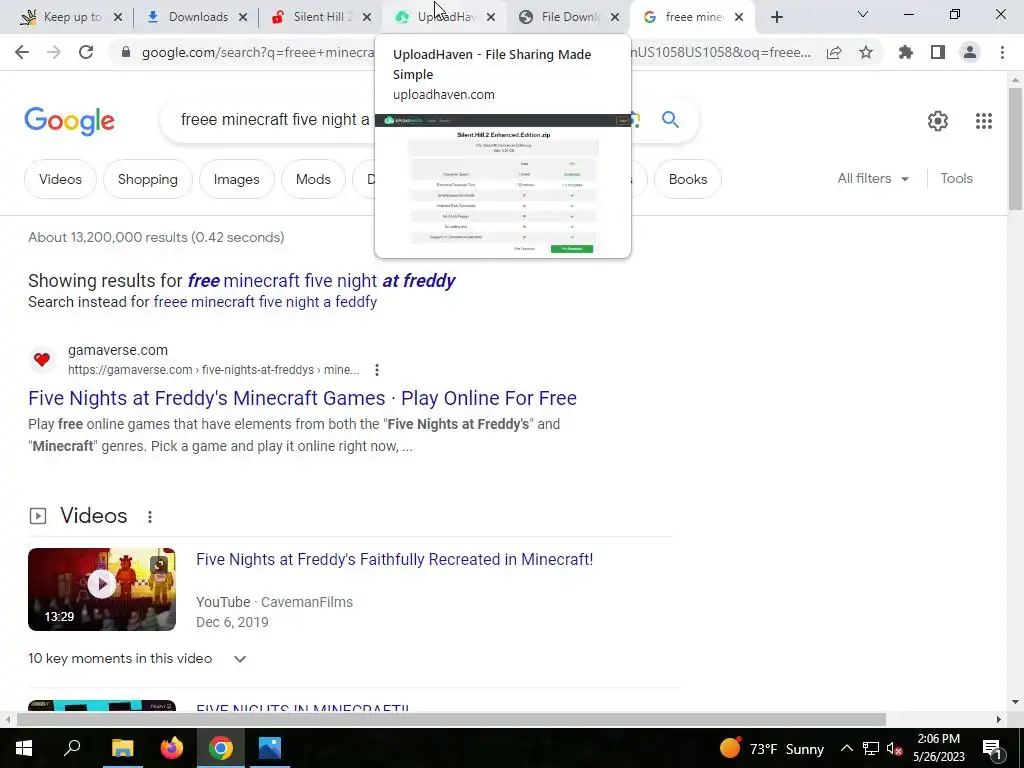
Task: Open Google quick settings gear
Action: click(x=938, y=121)
